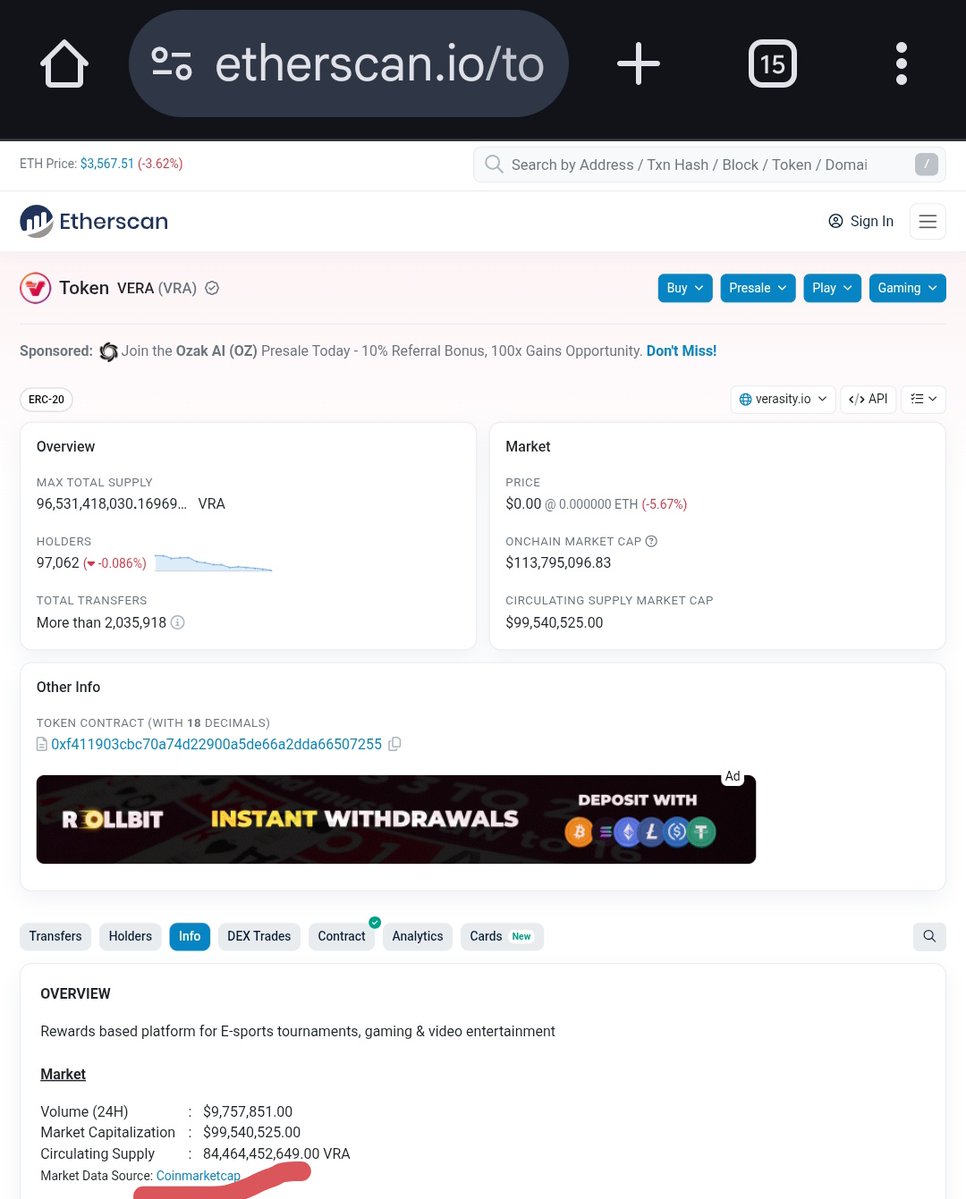This screenshot has width=966, height=1199.
Task: Click the holders count 97,062
Action: pos(58,563)
